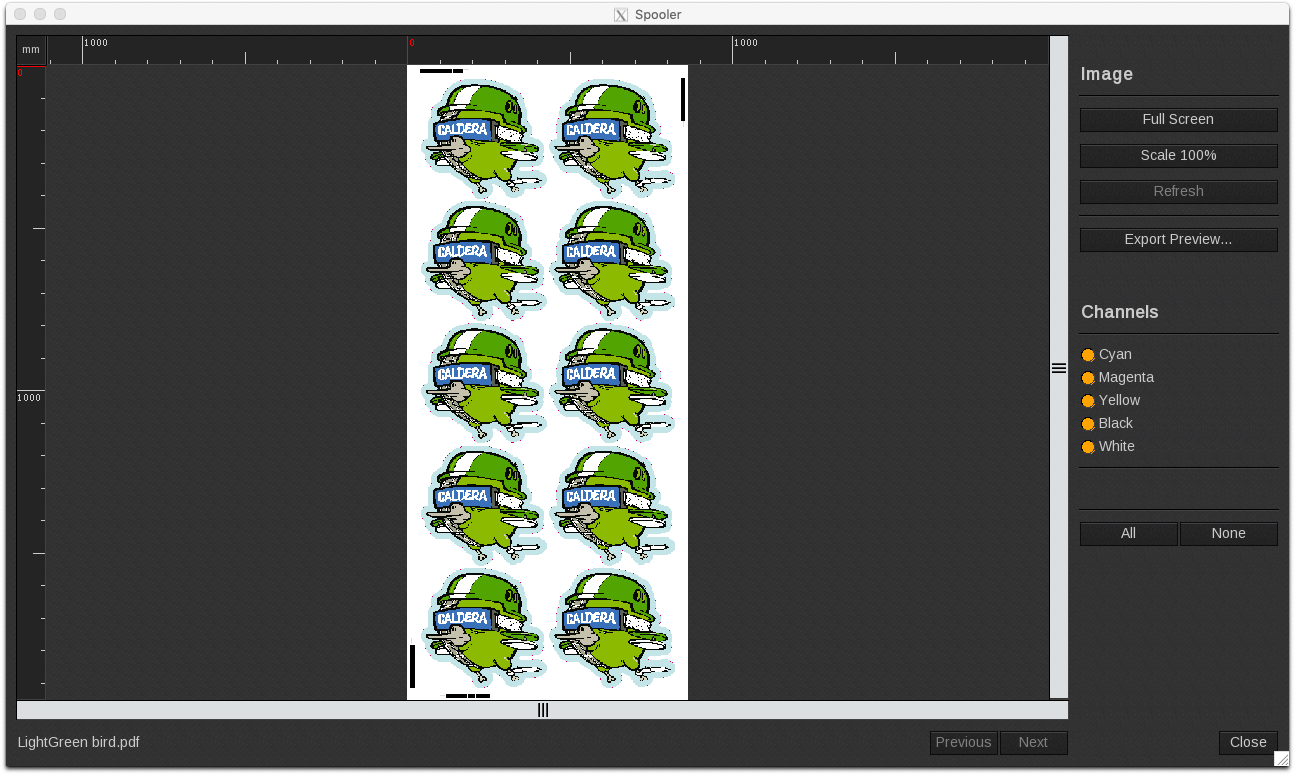This screenshot has width=1295, height=775.
Task: Click the vertical scrollbar track
Action: click(1059, 550)
